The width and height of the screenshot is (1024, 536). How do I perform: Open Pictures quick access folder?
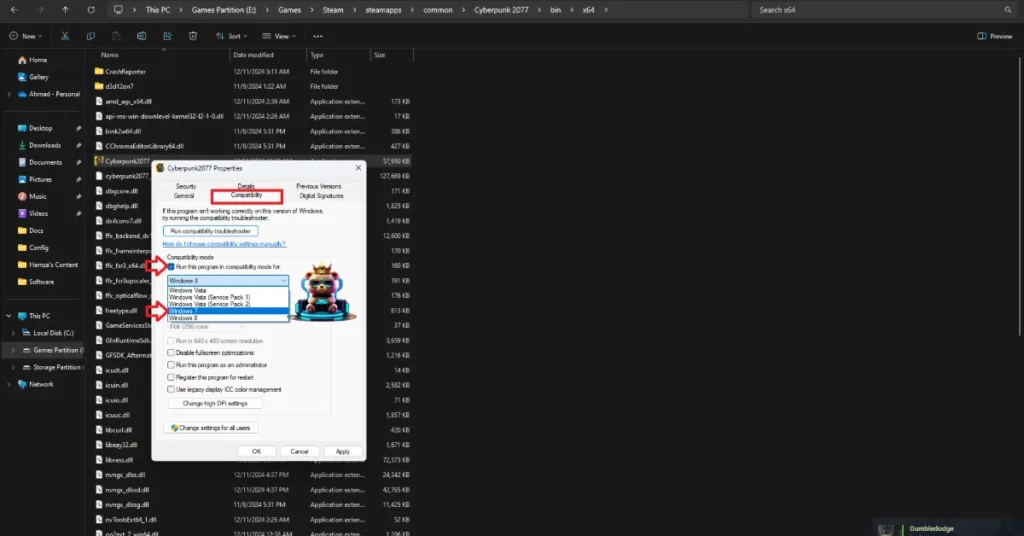click(x=40, y=180)
